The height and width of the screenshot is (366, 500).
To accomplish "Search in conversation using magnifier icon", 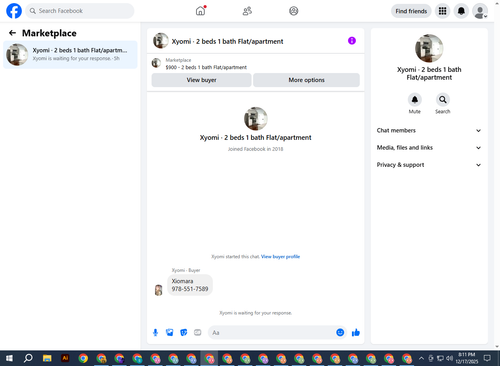I will click(443, 99).
